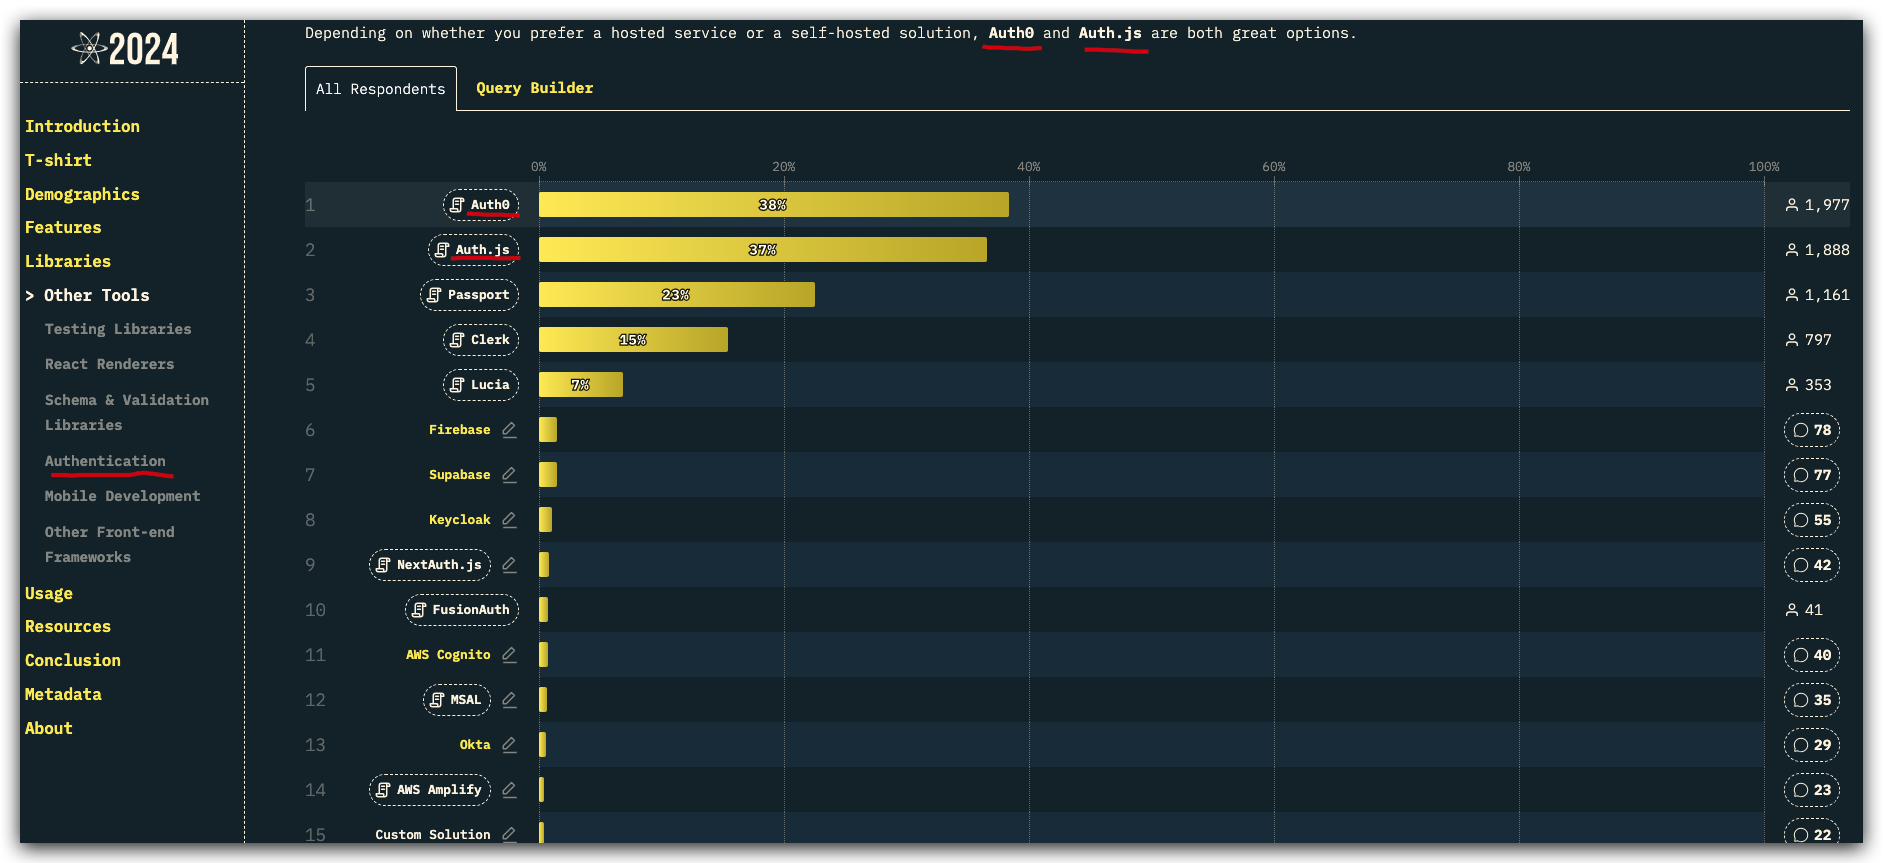
Task: Click the State of React 2024 logo
Action: 126,49
